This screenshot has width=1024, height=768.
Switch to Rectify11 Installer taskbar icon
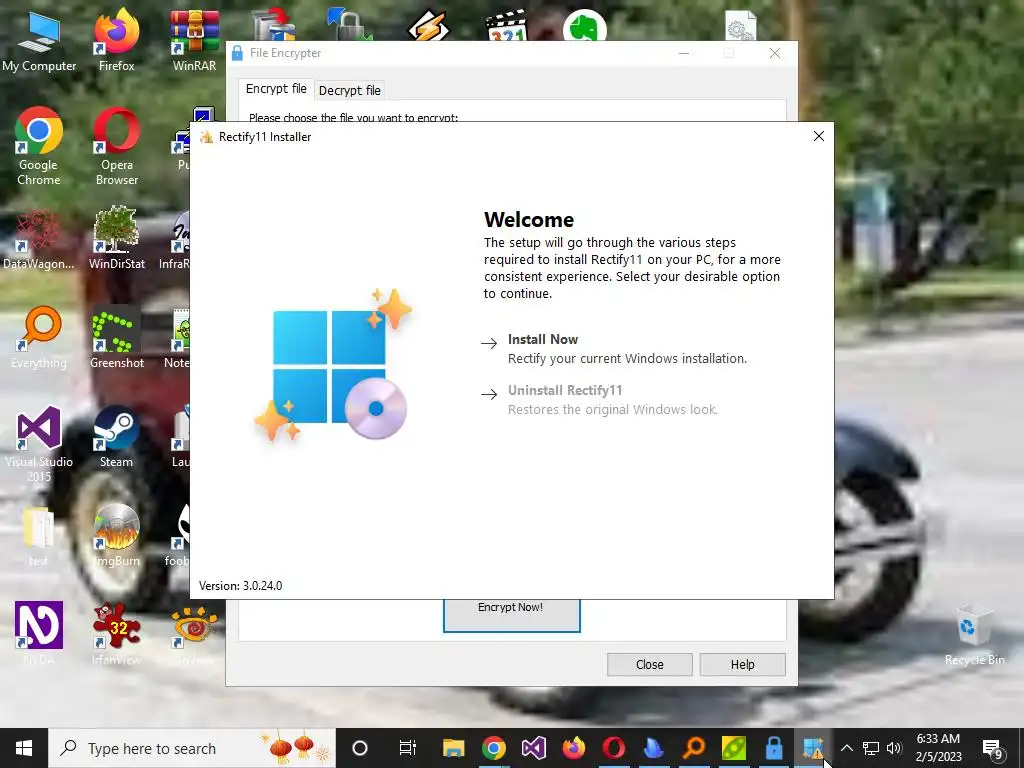point(813,748)
